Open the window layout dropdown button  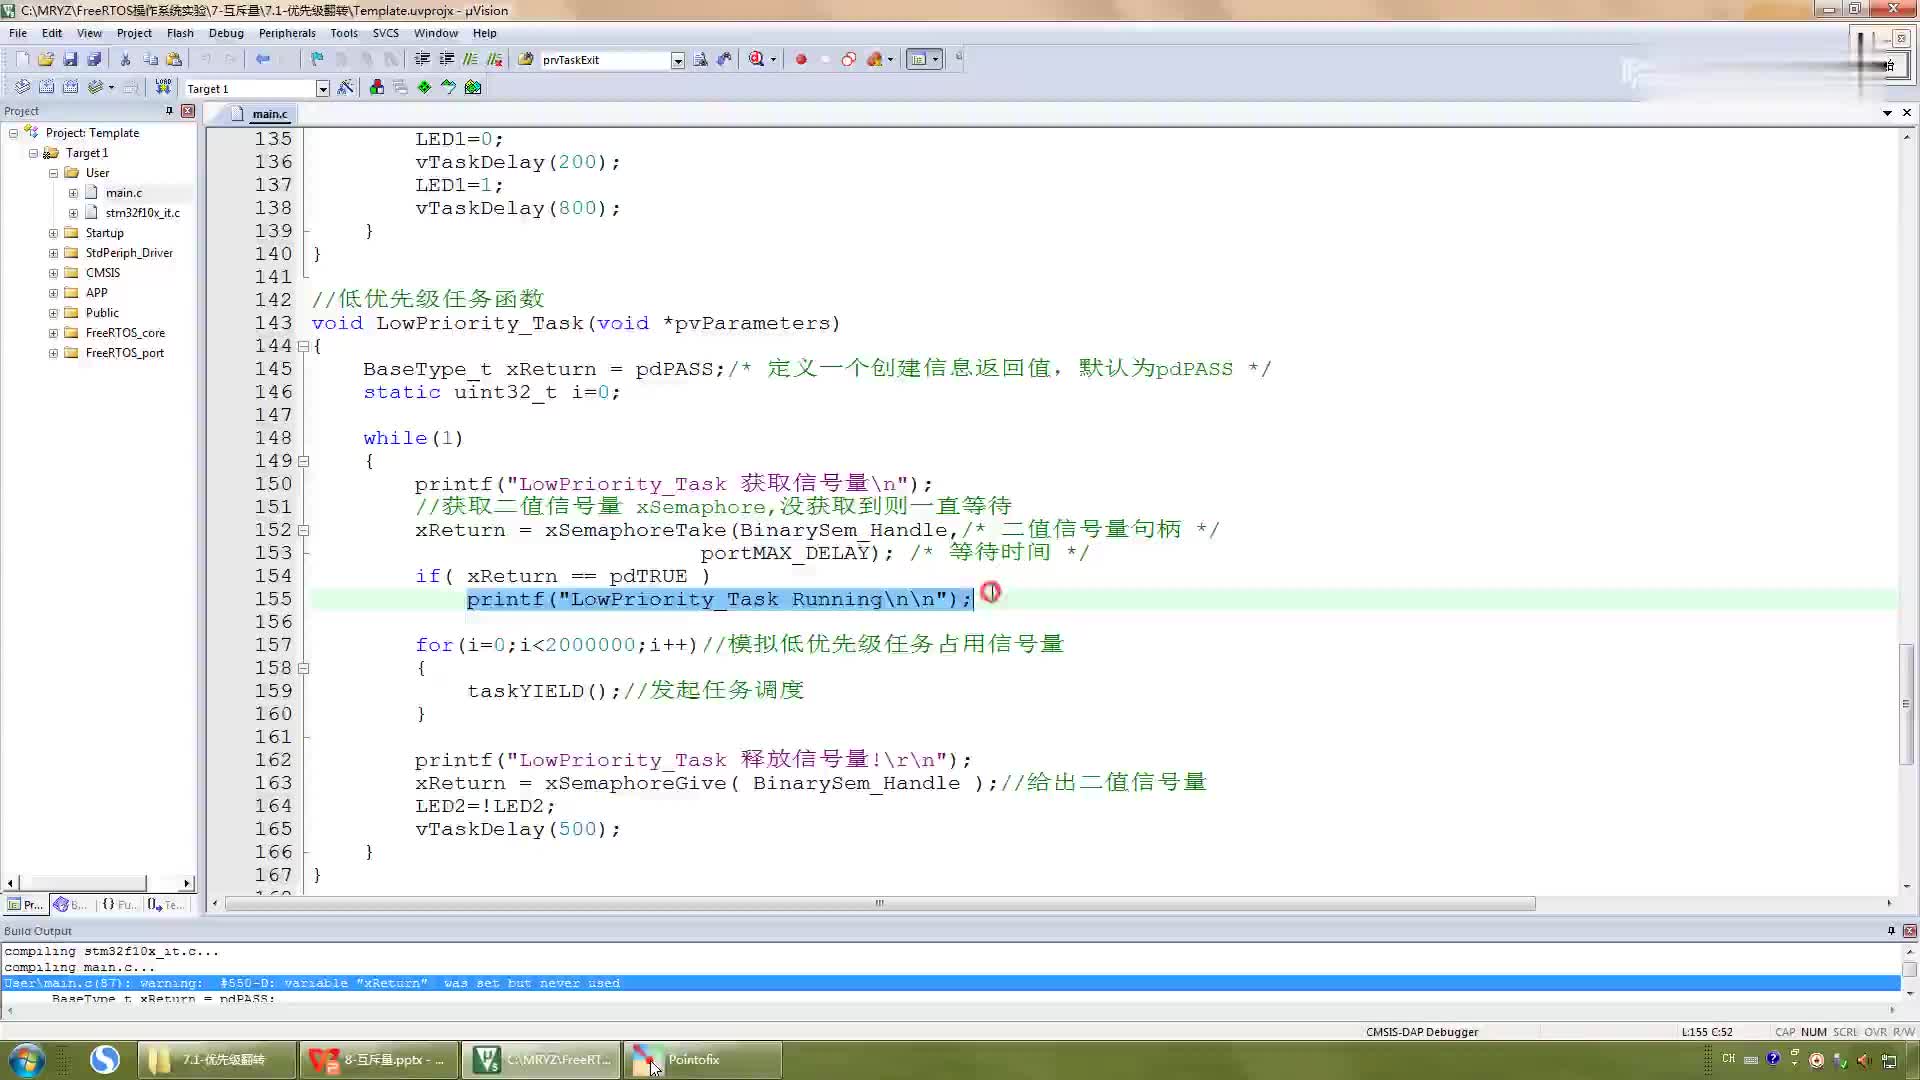(936, 59)
